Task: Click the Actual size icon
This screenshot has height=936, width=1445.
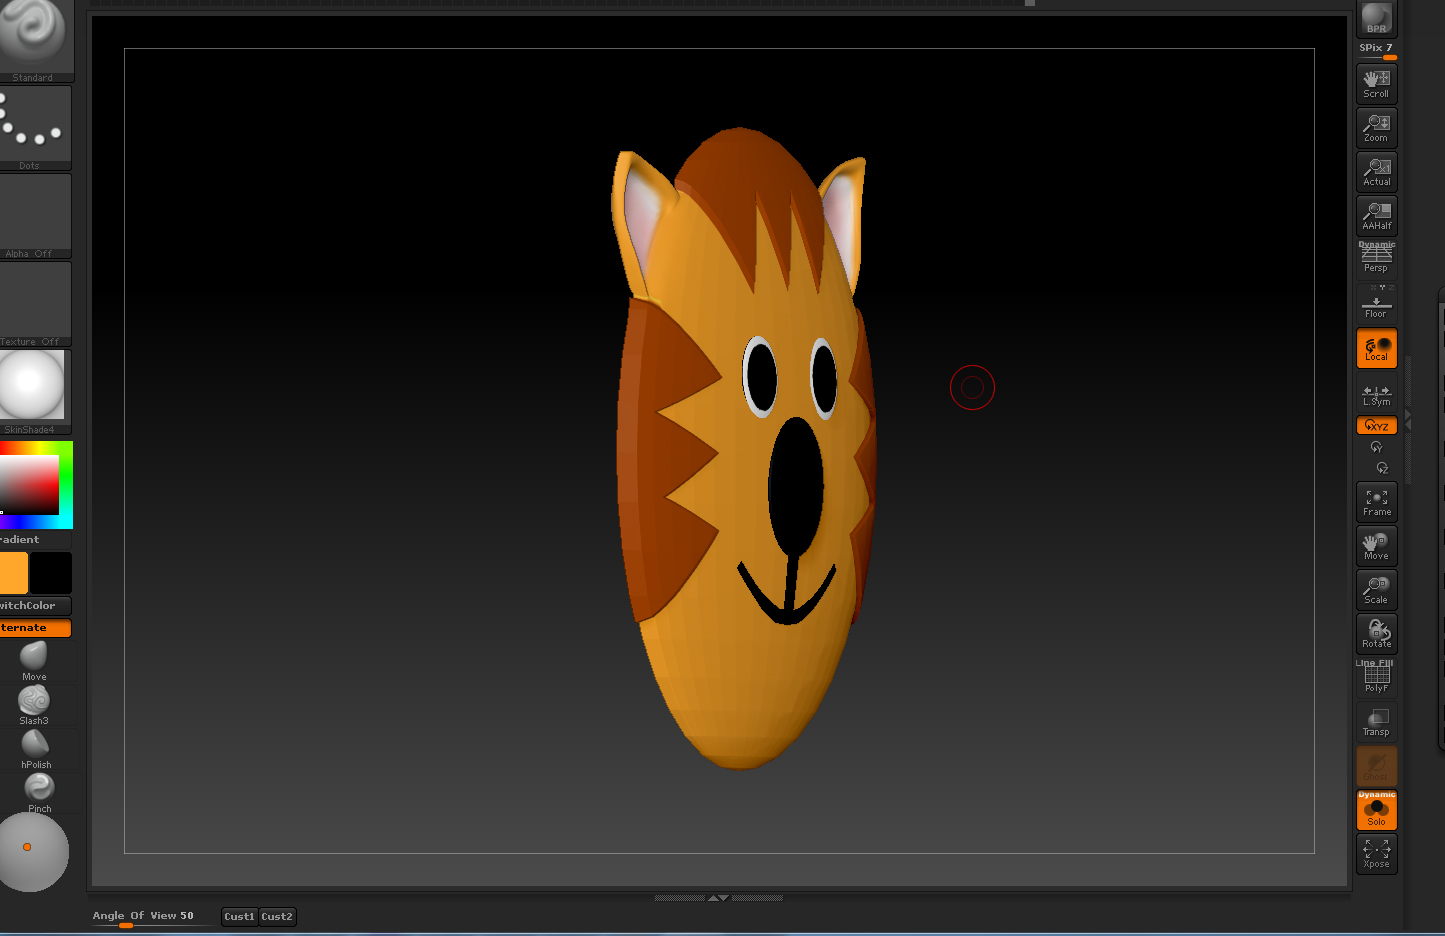Action: 1376,172
